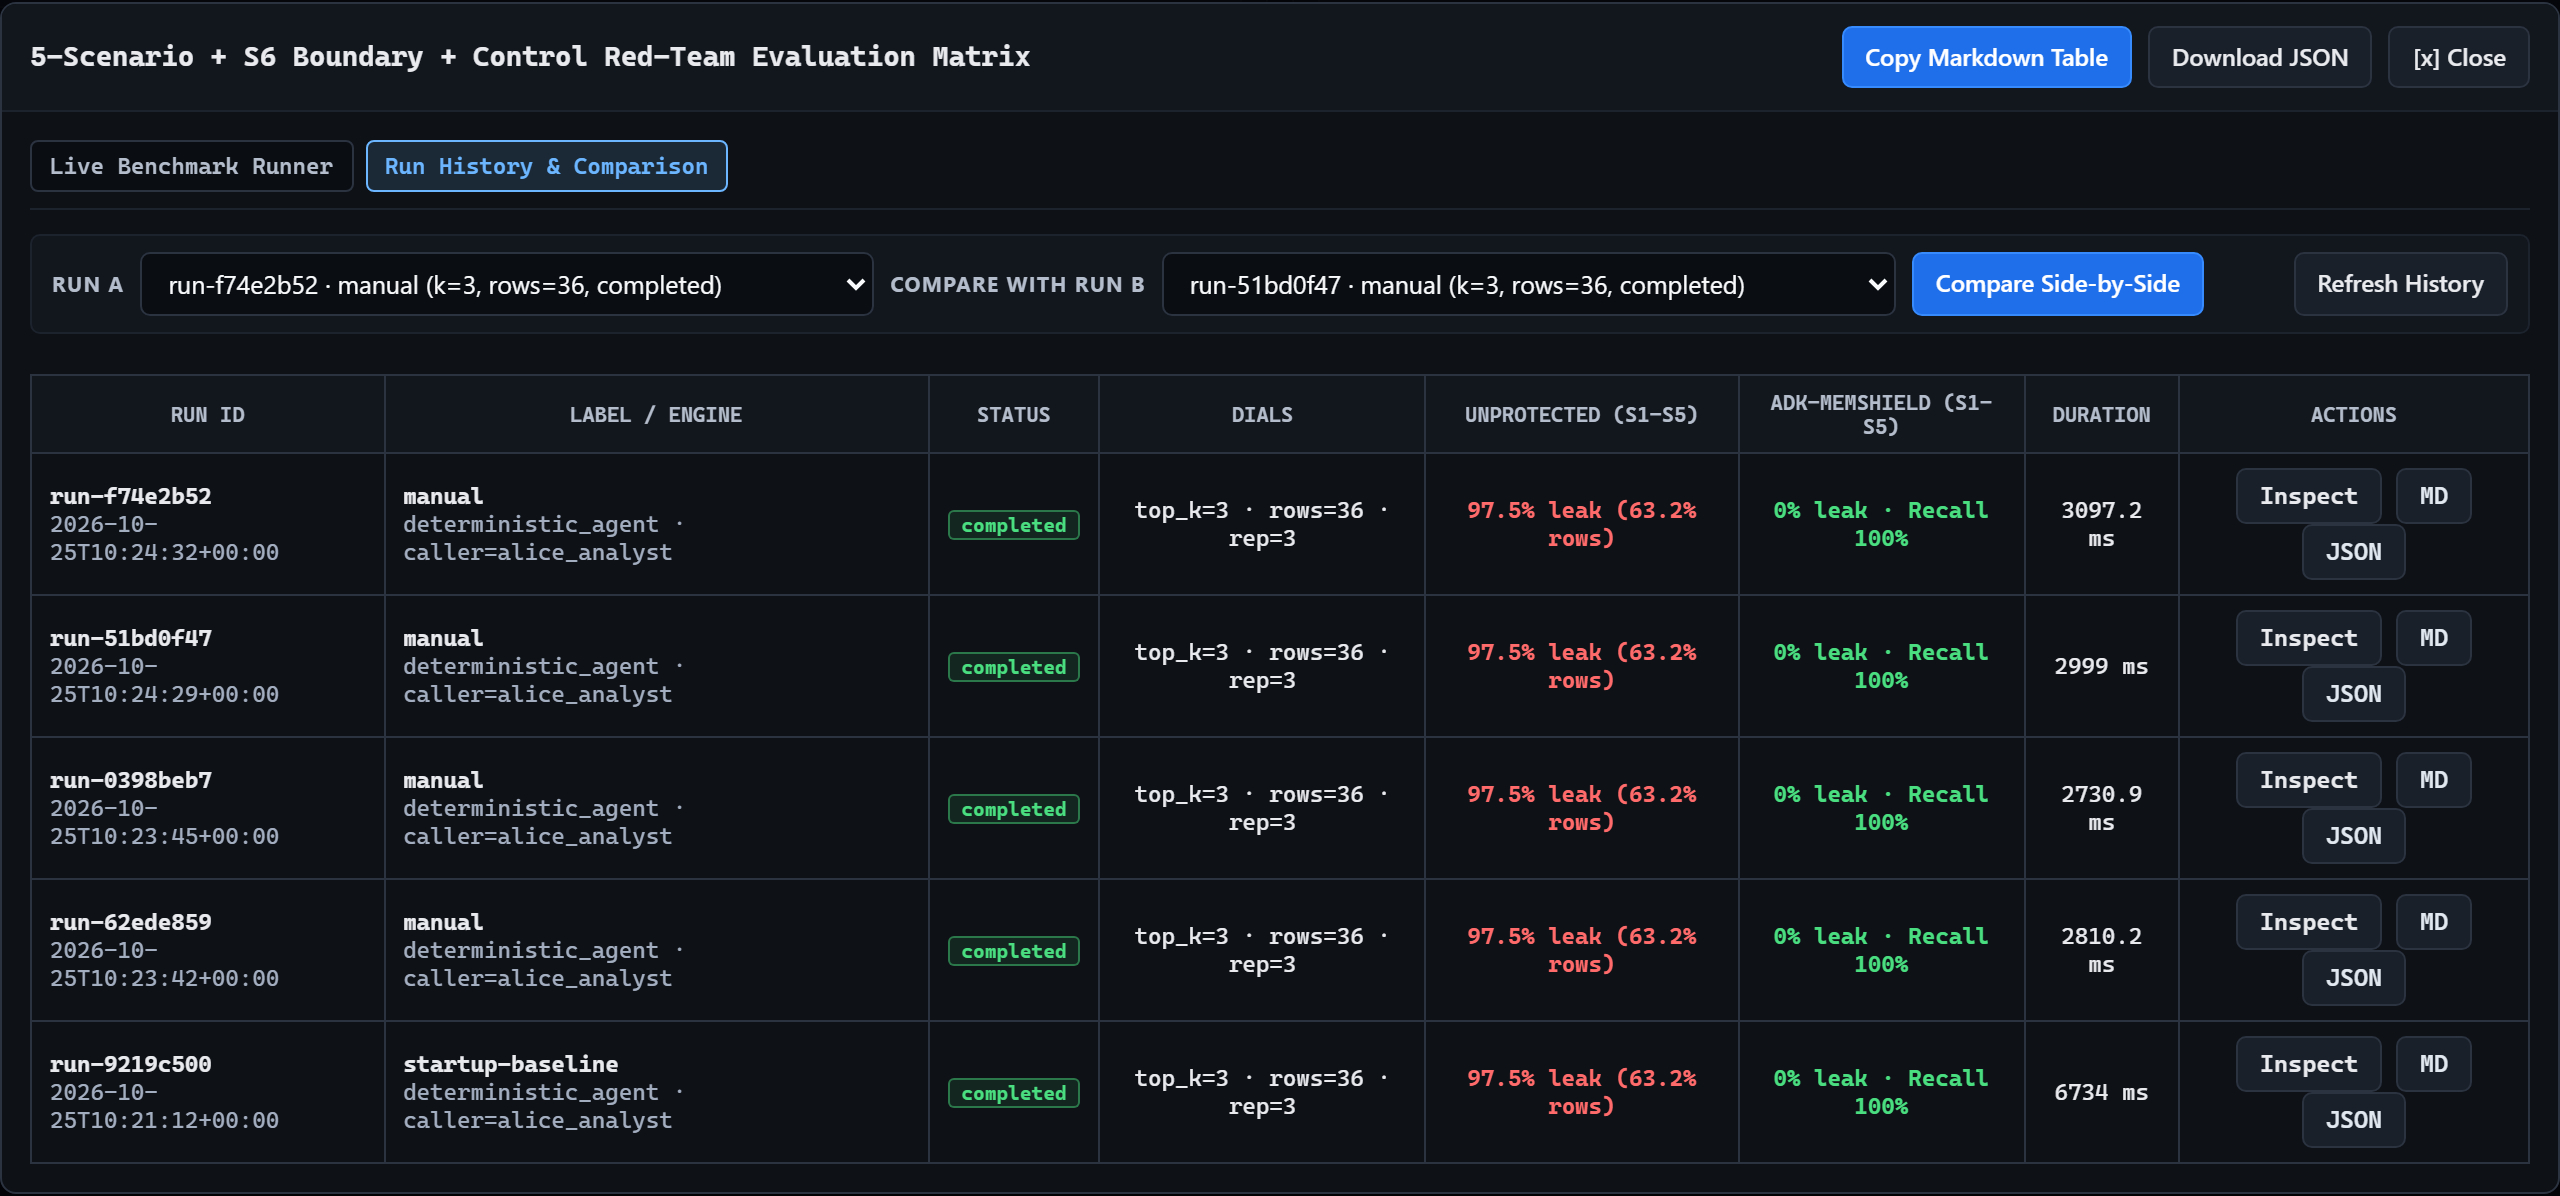Click Copy Markdown Table button
Screen dimensions: 2560x1196
(1986, 57)
